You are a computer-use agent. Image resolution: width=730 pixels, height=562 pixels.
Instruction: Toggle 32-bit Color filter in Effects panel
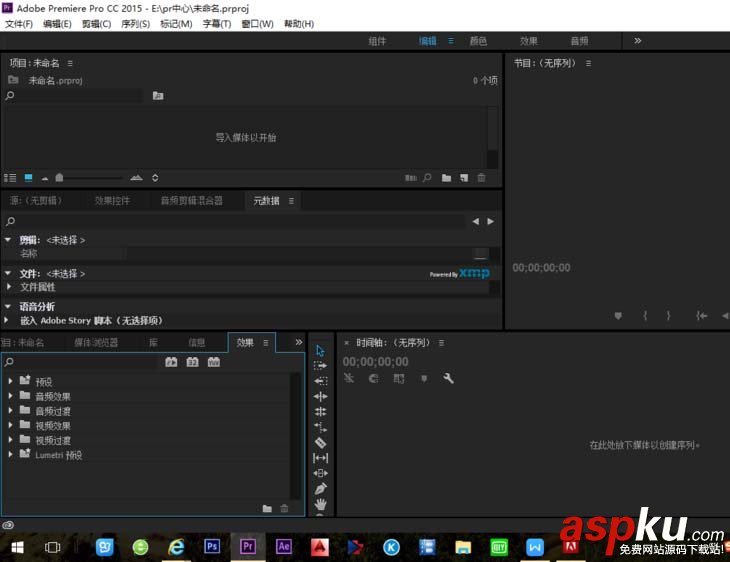tap(192, 362)
